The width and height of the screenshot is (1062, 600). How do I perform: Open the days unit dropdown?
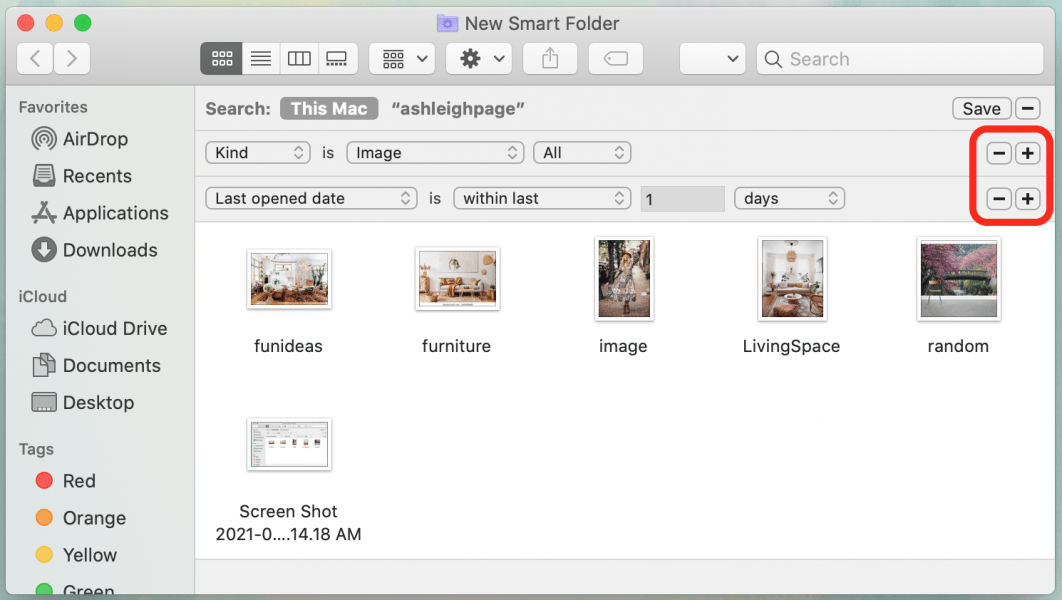[789, 198]
